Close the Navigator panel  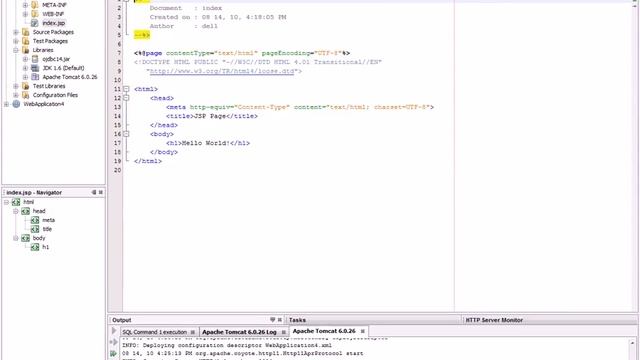[101, 192]
